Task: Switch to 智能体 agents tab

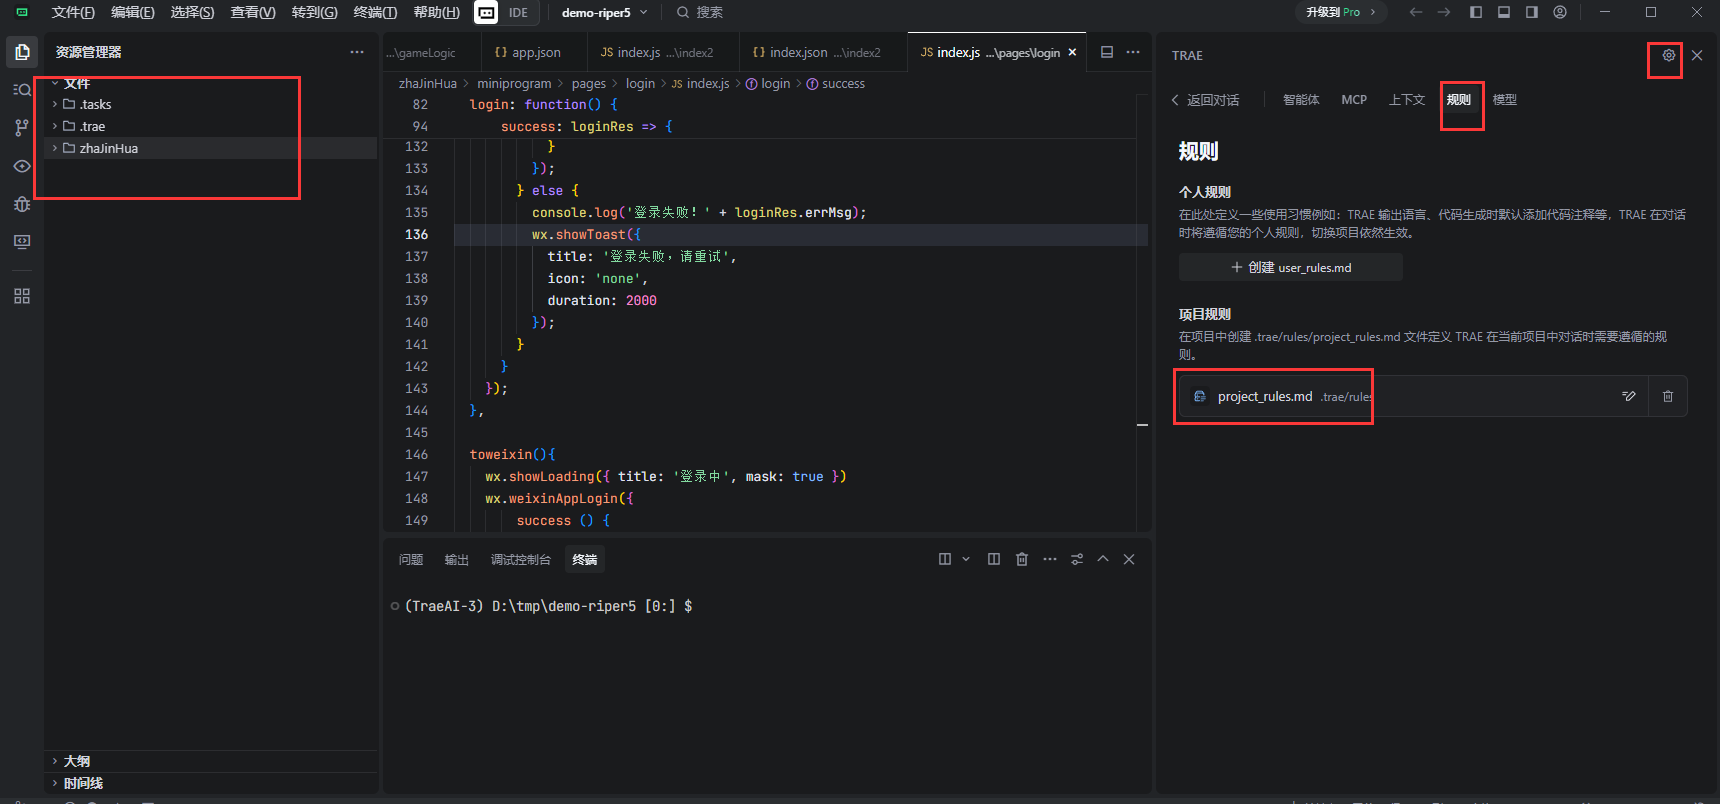Action: click(x=1301, y=99)
